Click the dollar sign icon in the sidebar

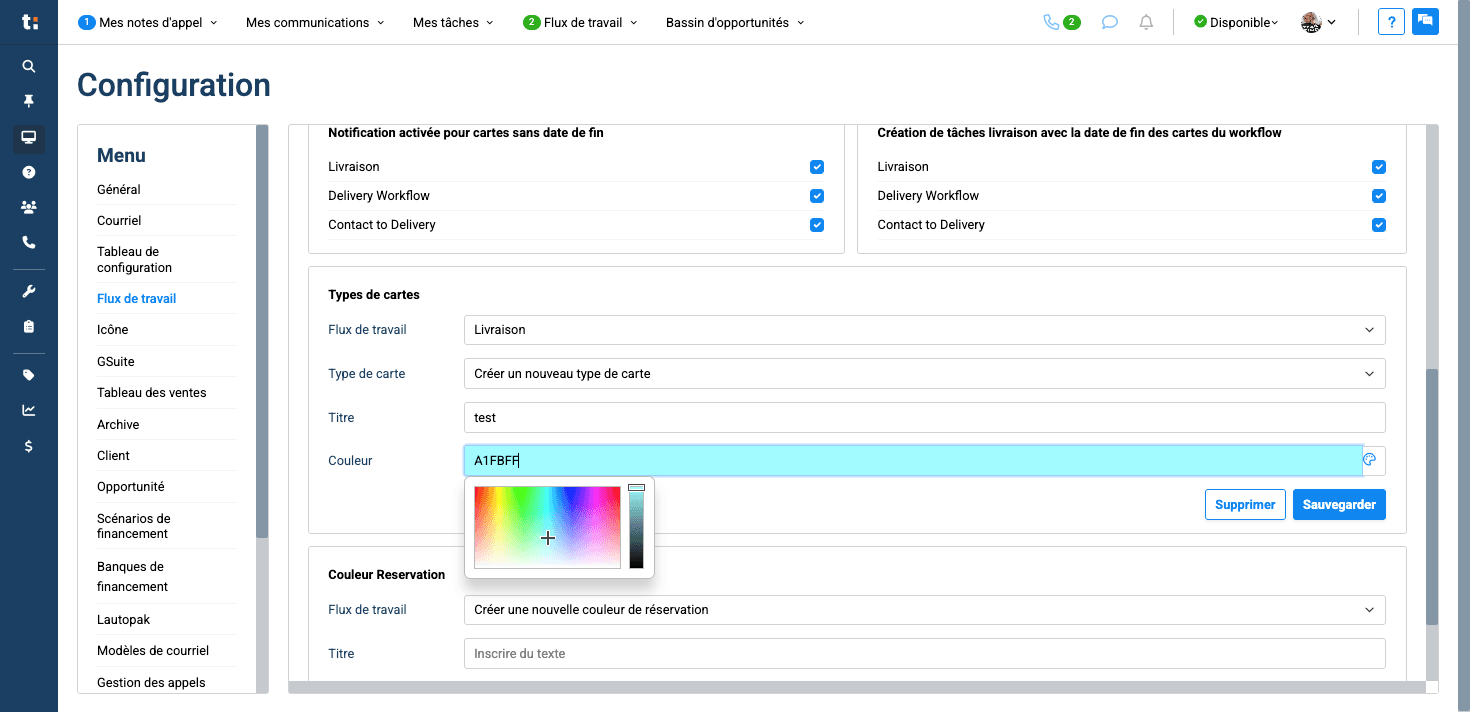pyautogui.click(x=29, y=446)
